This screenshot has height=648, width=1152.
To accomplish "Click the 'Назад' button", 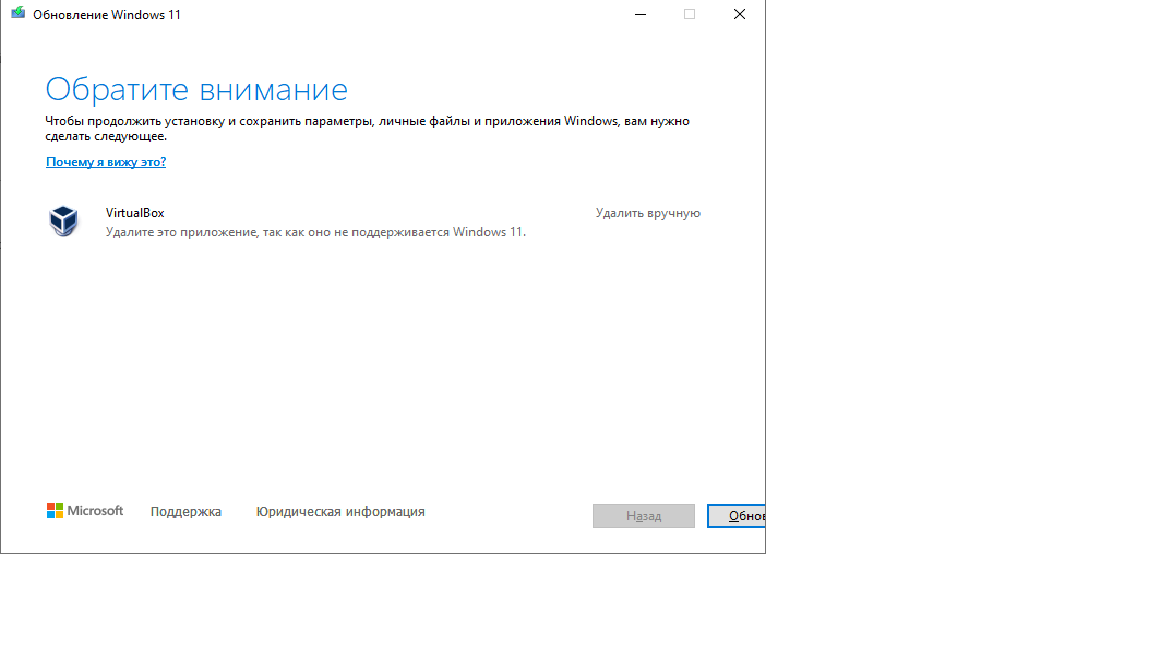I will pos(644,516).
